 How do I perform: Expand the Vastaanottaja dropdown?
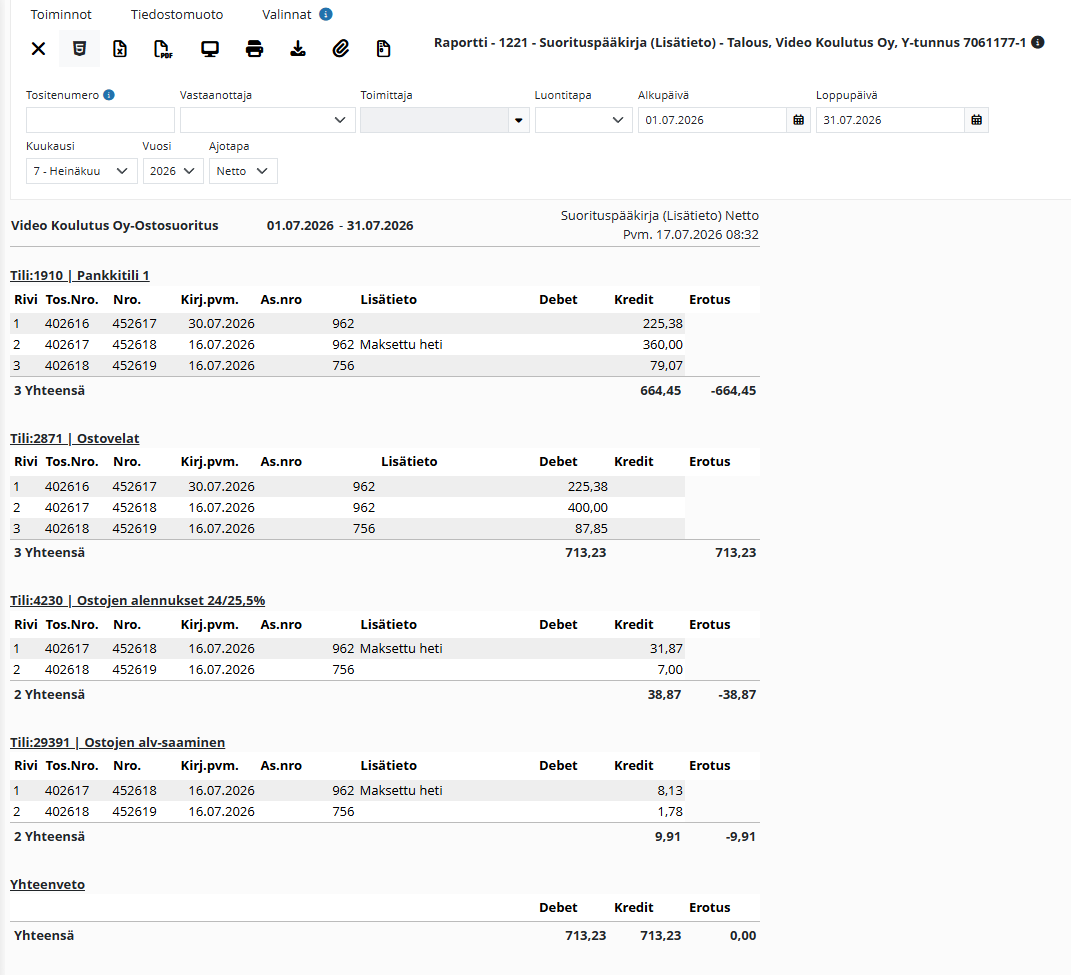(x=268, y=120)
